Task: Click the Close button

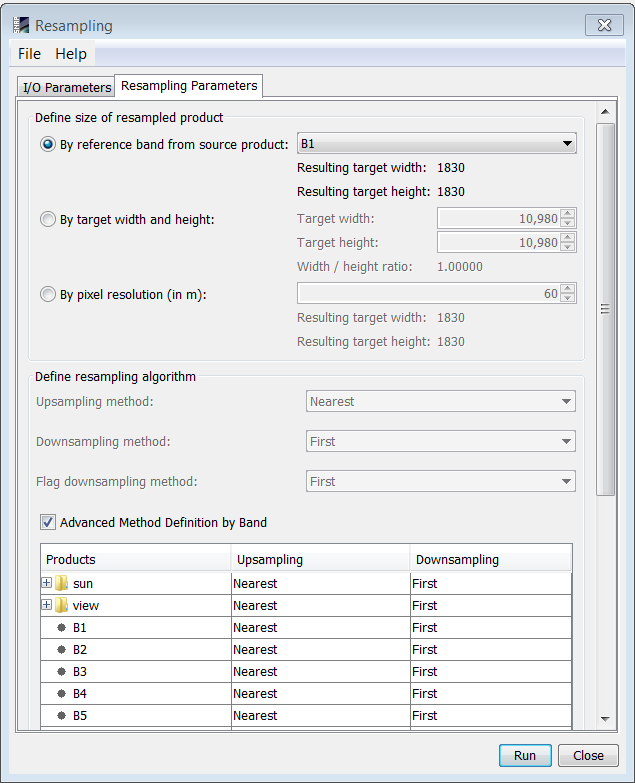Action: pyautogui.click(x=588, y=756)
